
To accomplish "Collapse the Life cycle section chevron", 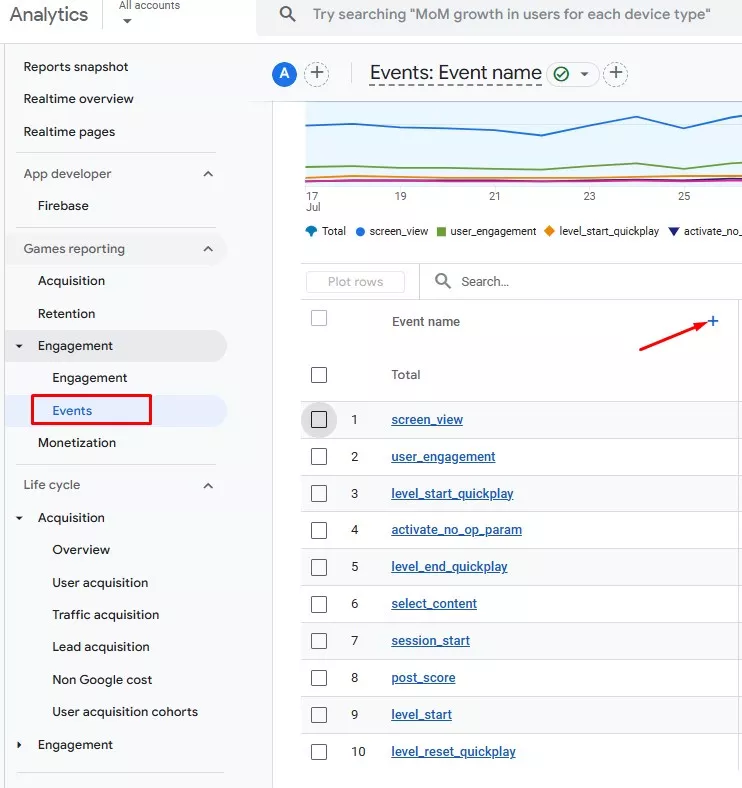I will coord(208,485).
